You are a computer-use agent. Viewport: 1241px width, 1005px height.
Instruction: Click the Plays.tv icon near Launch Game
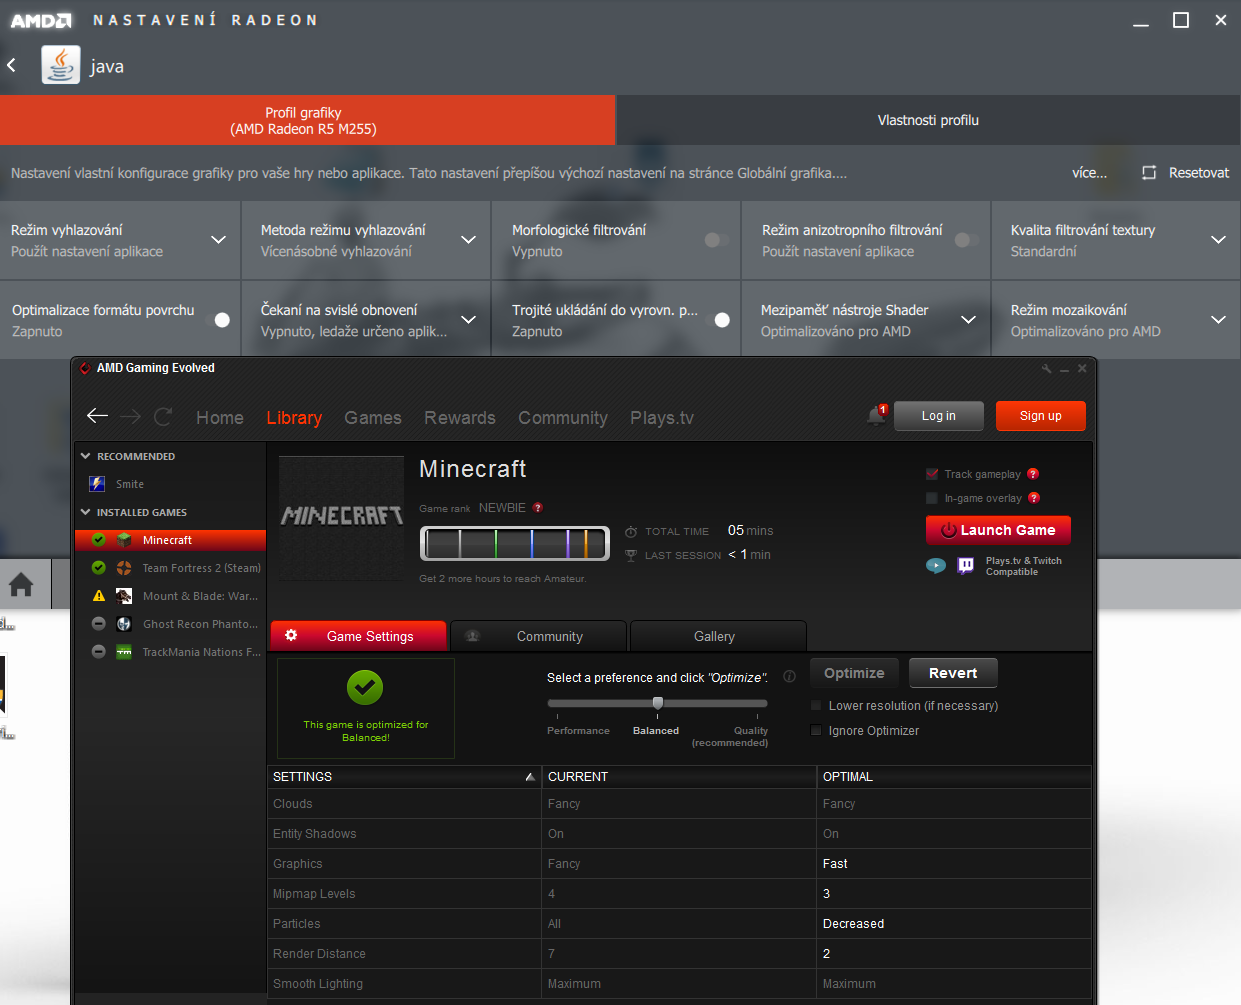coord(936,566)
